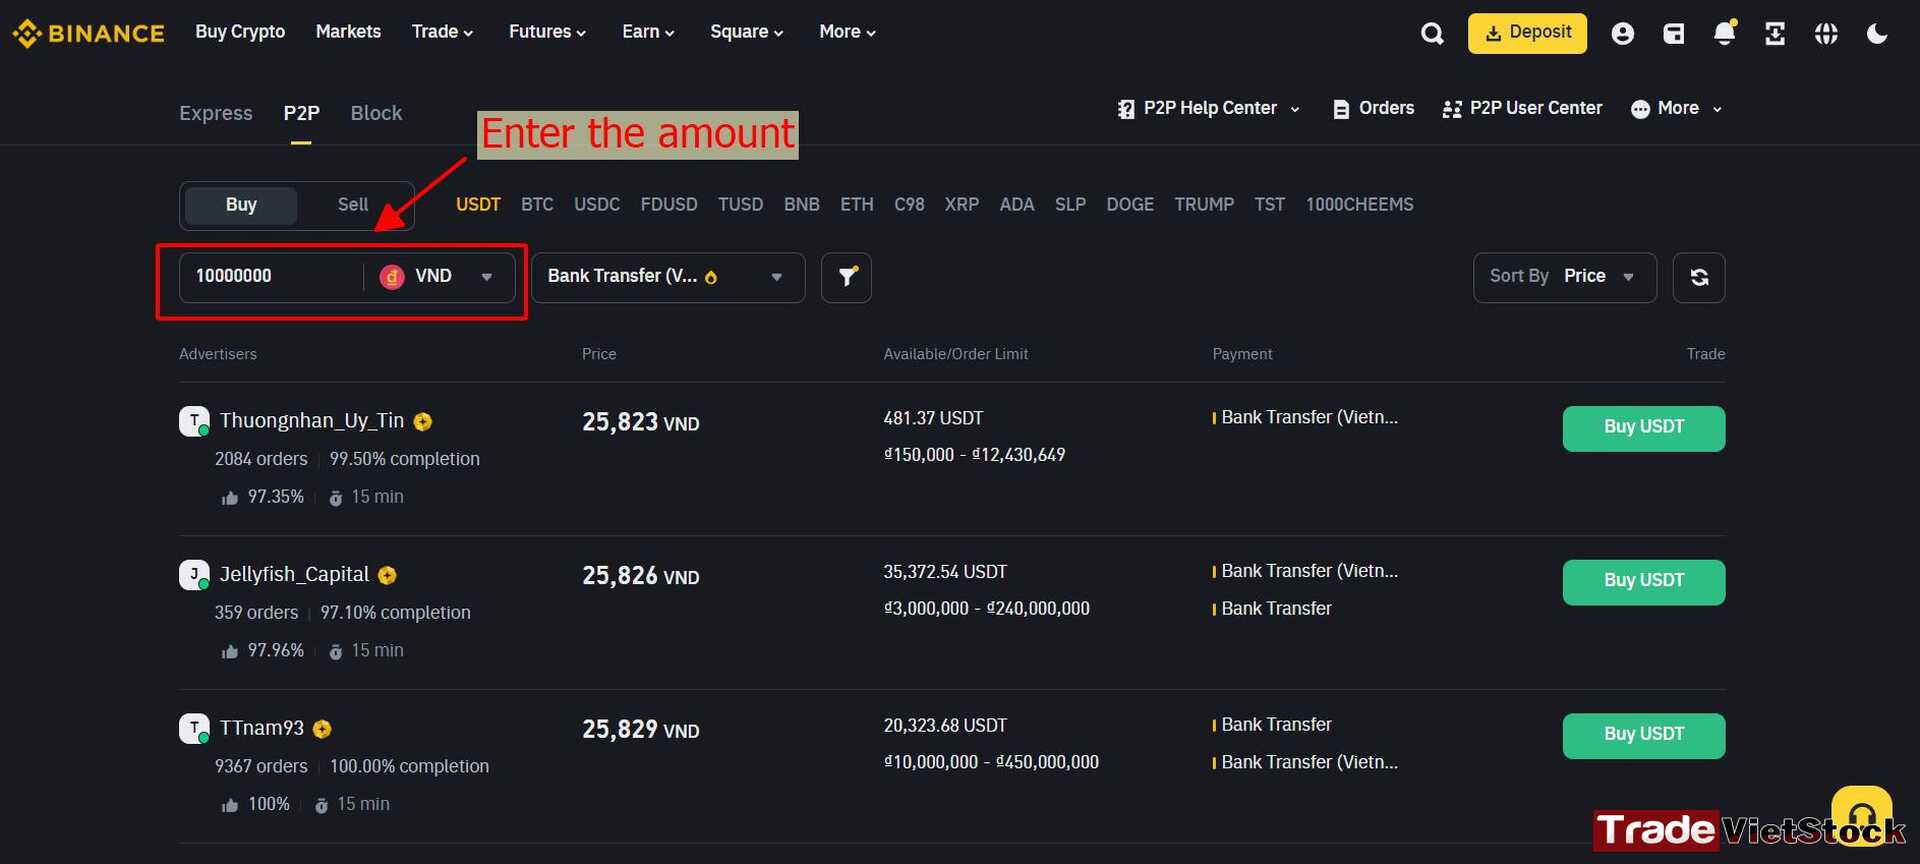
Task: Open P2P User Center link
Action: [1536, 108]
